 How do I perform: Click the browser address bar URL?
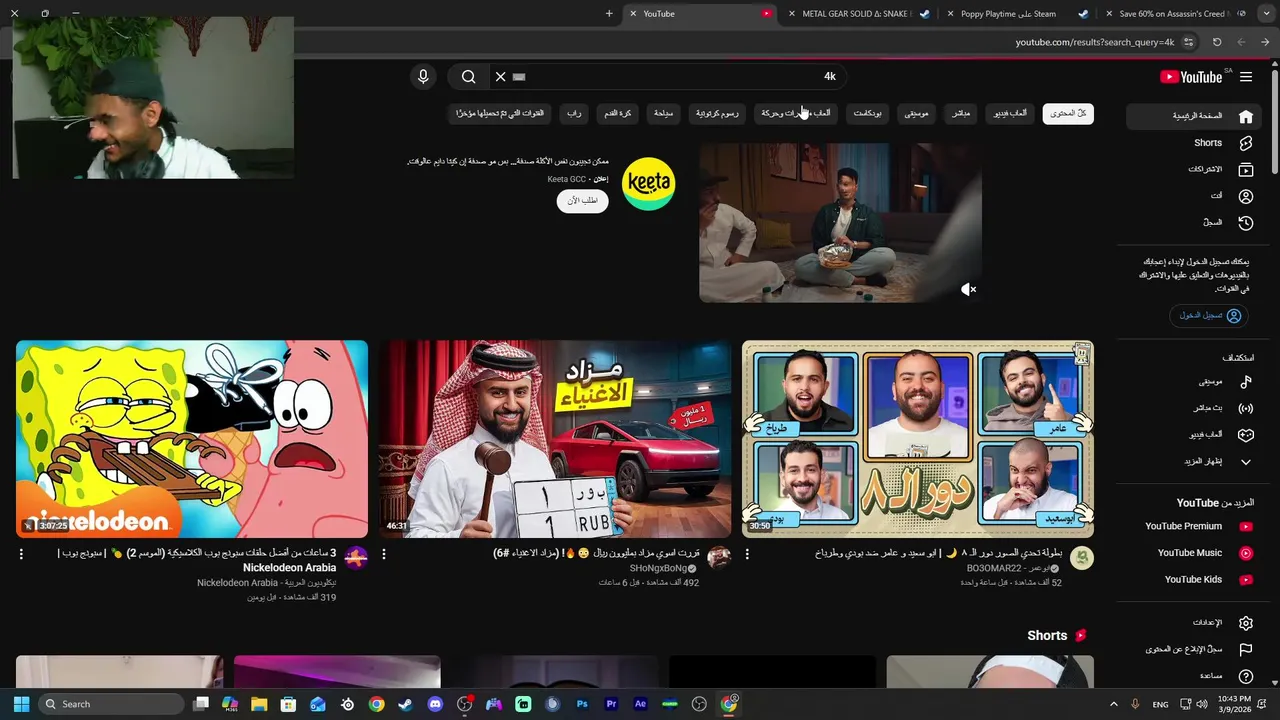pos(1094,42)
